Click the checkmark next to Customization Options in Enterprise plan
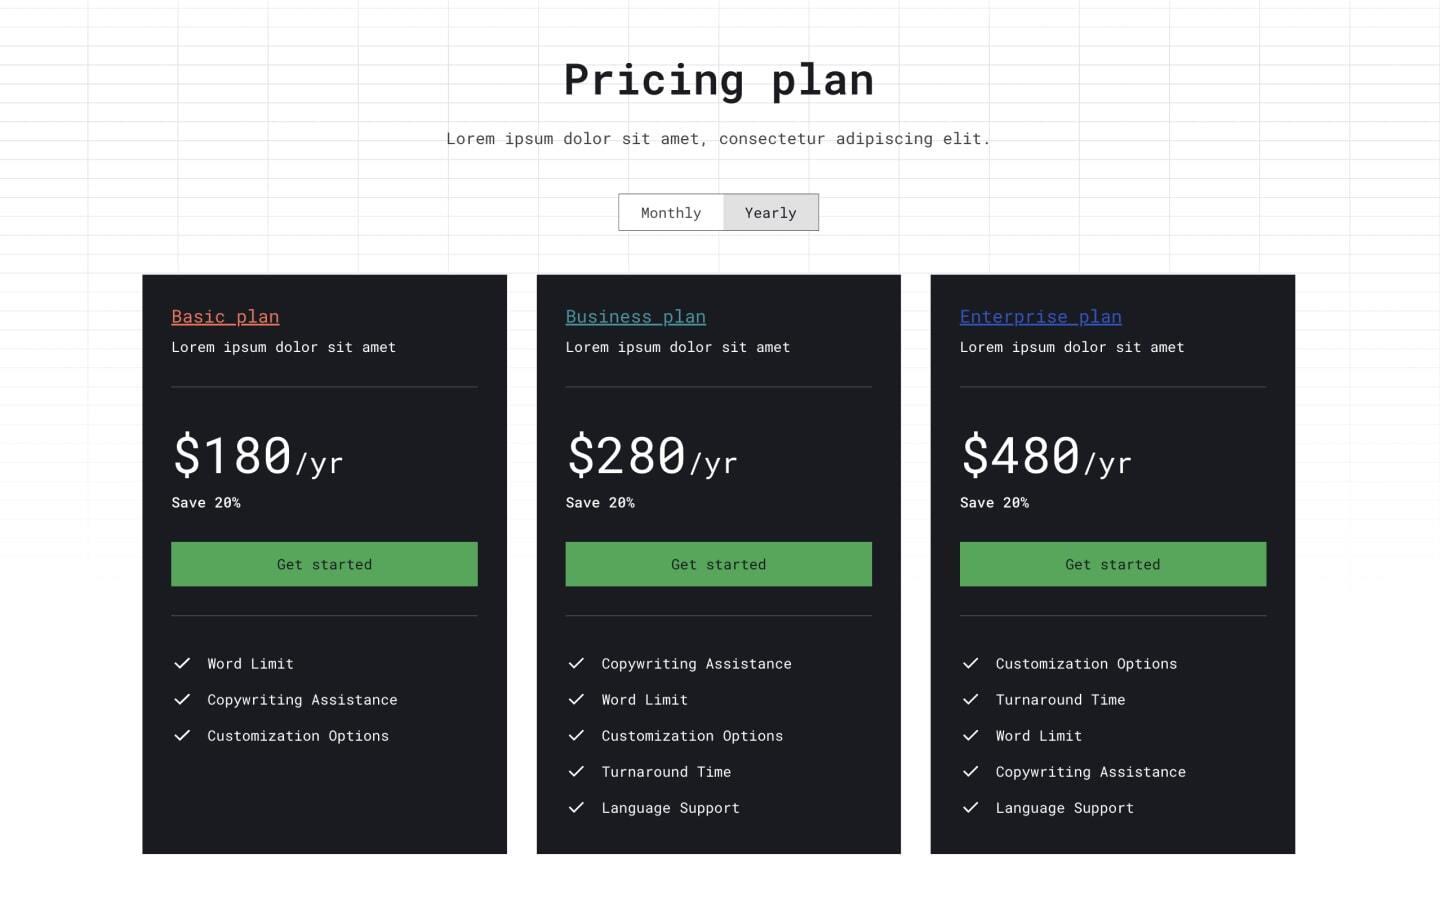This screenshot has height=900, width=1440. click(x=970, y=663)
